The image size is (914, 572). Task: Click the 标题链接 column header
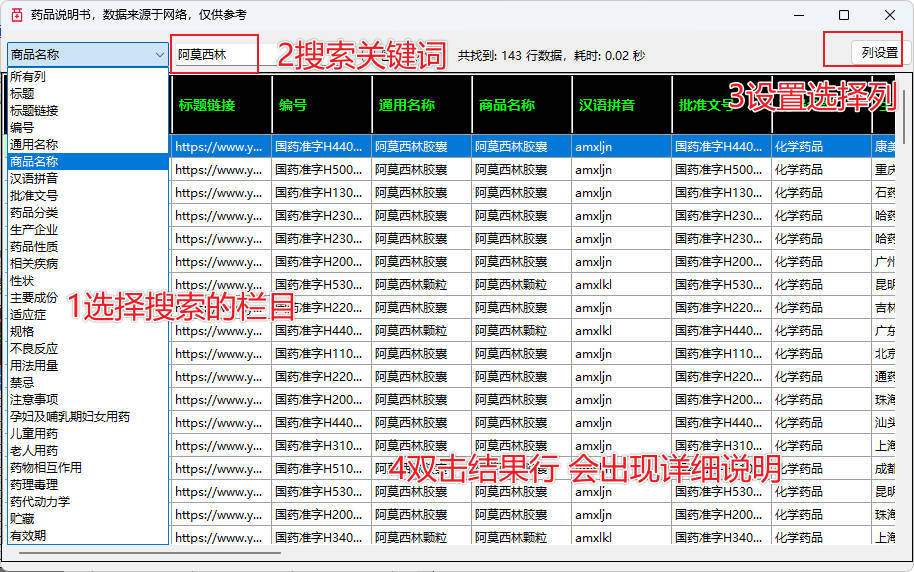tap(207, 105)
